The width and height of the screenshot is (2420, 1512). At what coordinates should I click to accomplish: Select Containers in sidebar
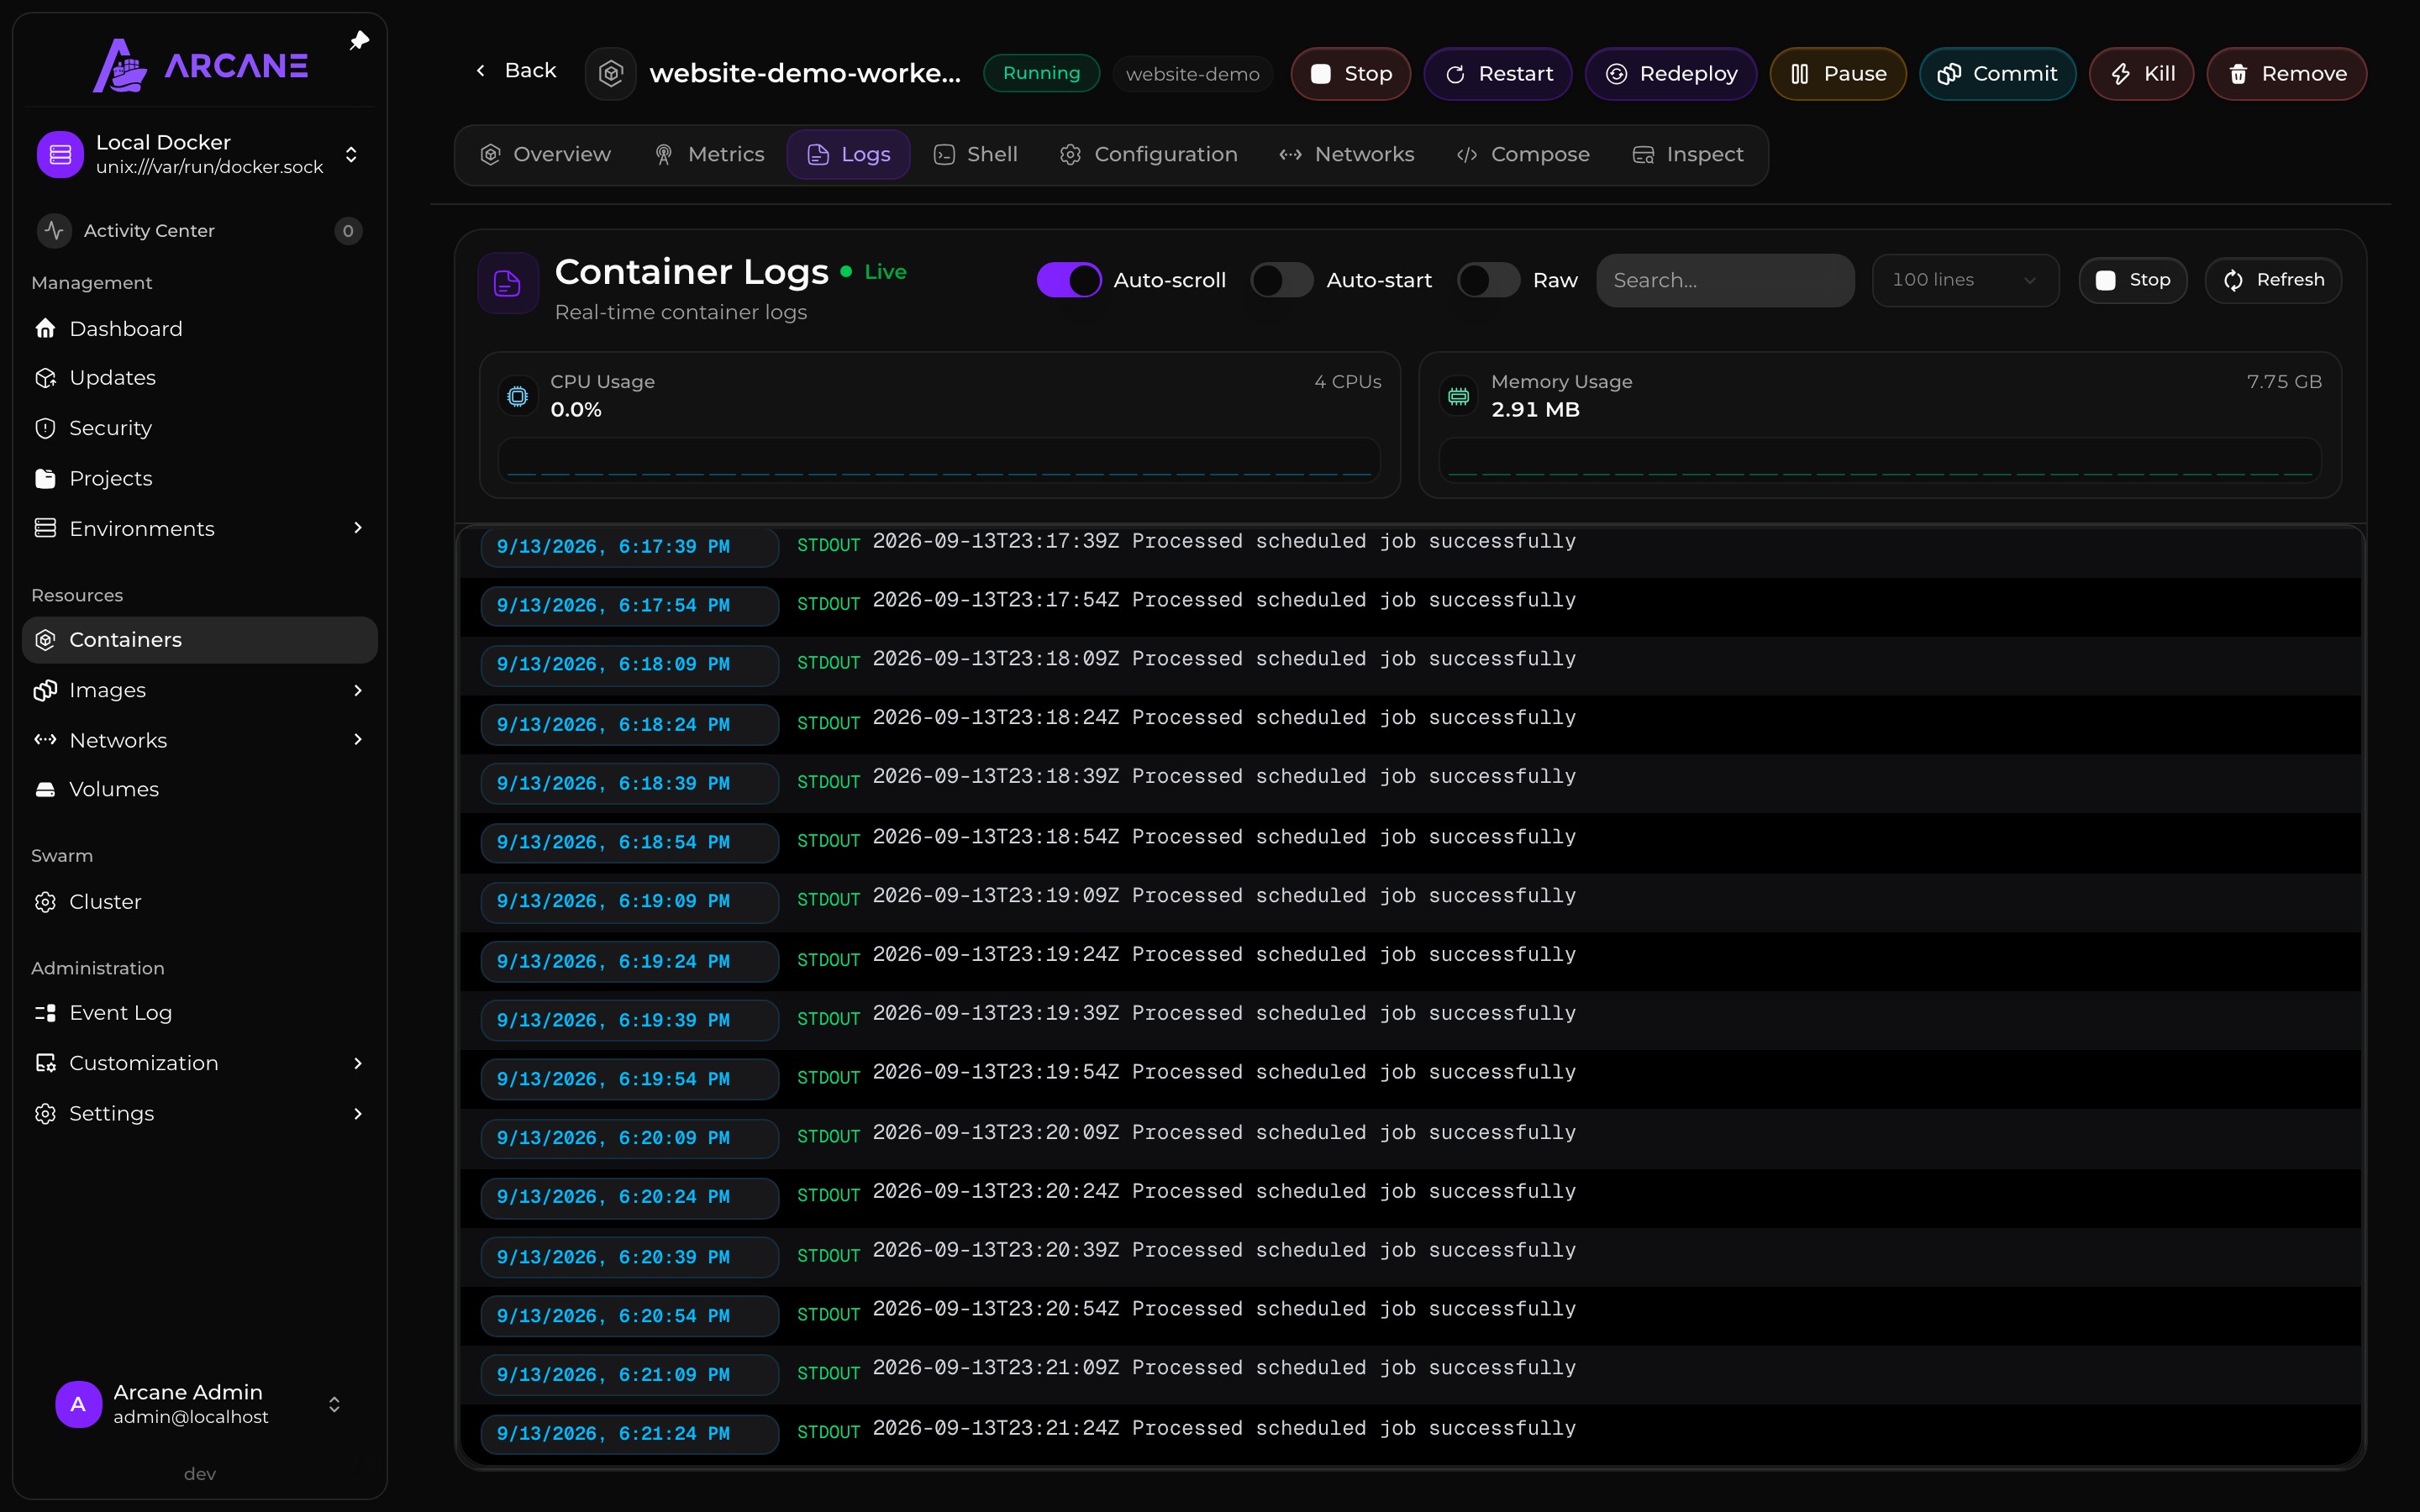(199, 640)
